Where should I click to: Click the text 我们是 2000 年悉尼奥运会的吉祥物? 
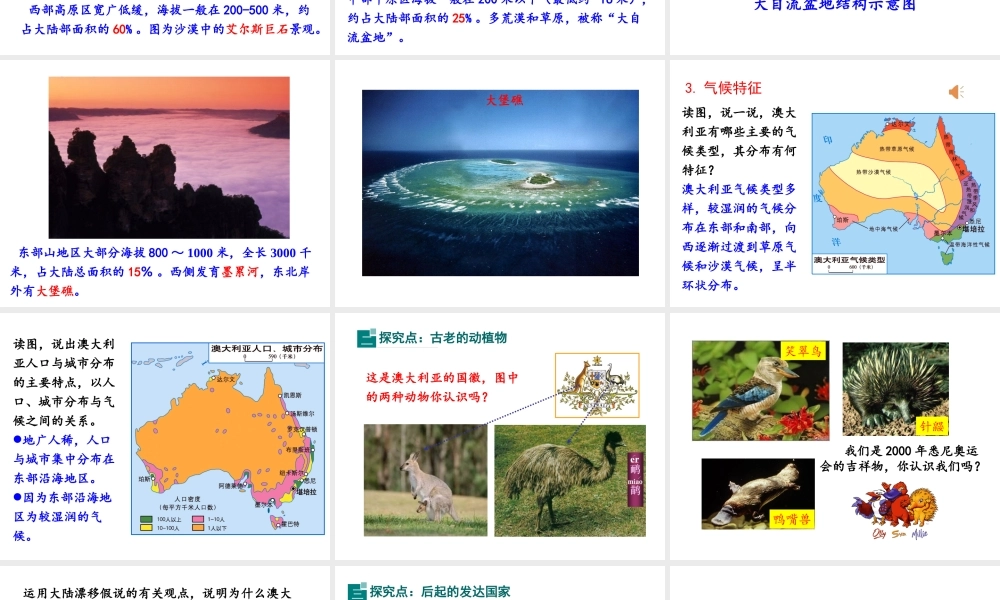899,458
